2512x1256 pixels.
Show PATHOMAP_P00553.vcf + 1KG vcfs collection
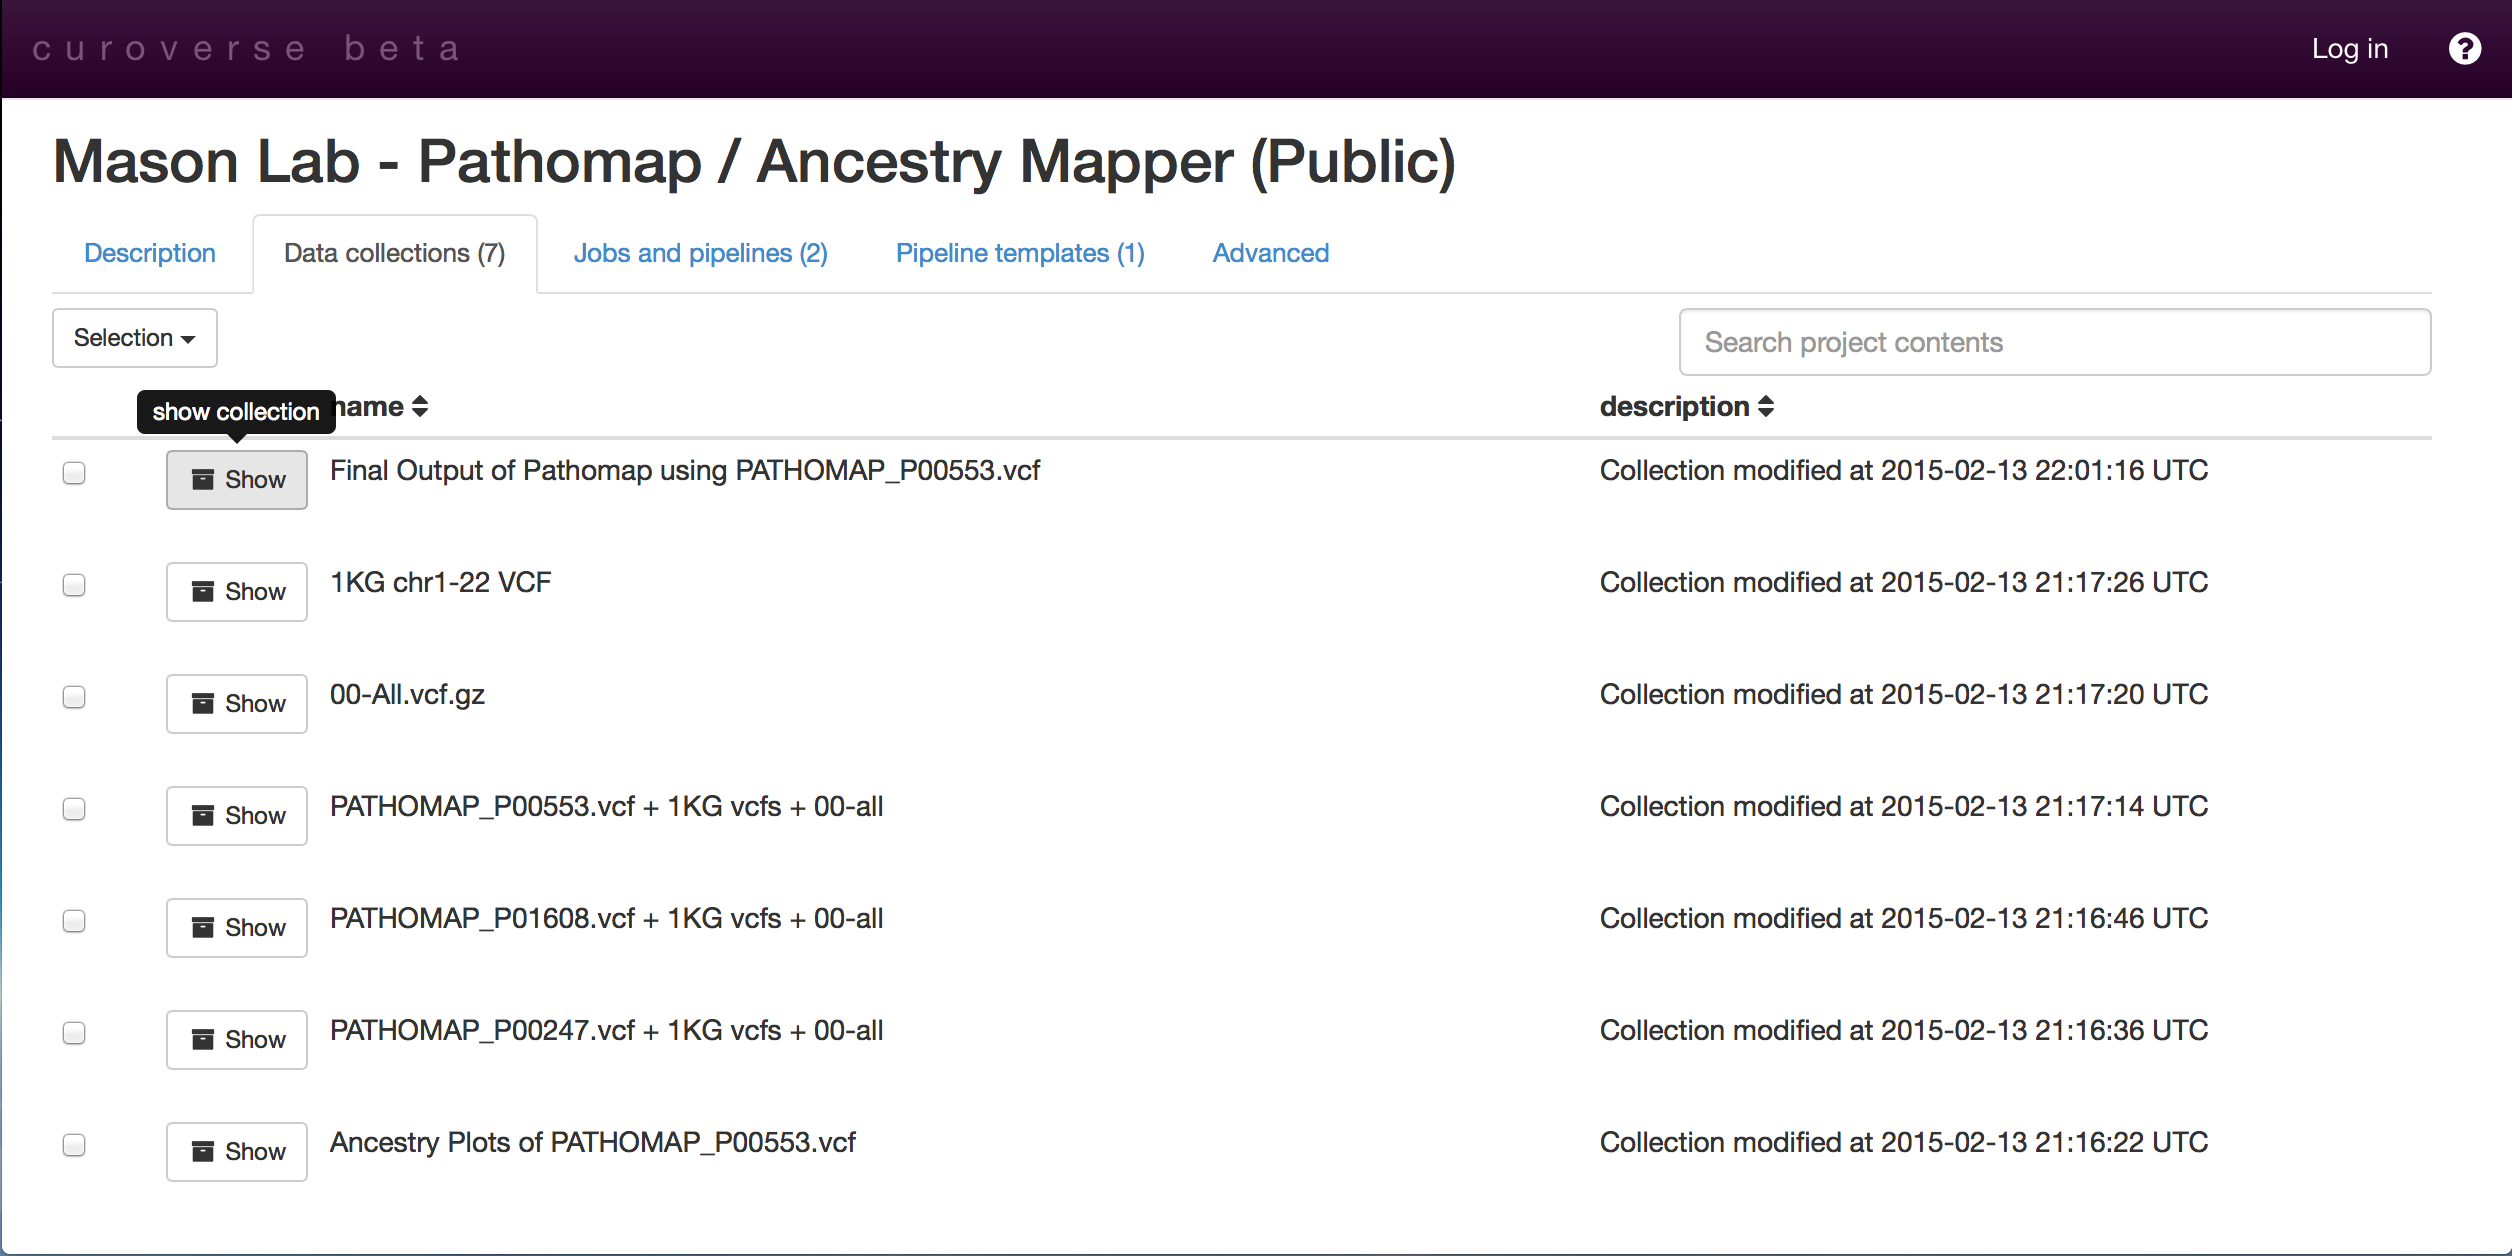[x=237, y=815]
